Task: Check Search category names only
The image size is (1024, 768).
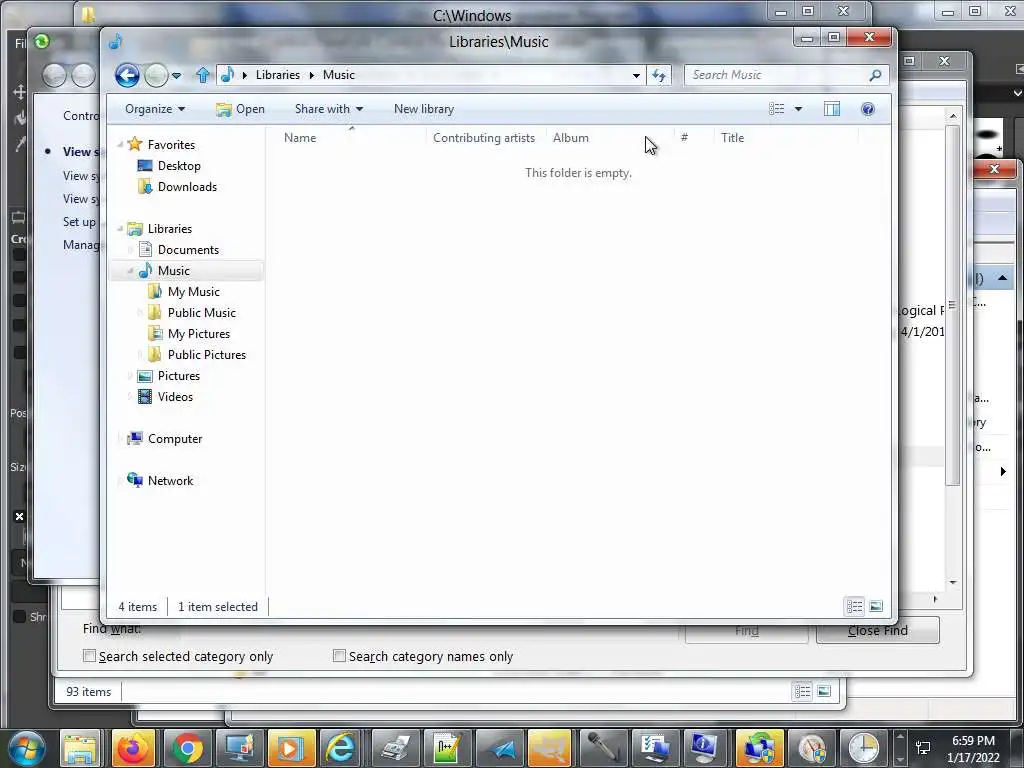Action: [339, 656]
